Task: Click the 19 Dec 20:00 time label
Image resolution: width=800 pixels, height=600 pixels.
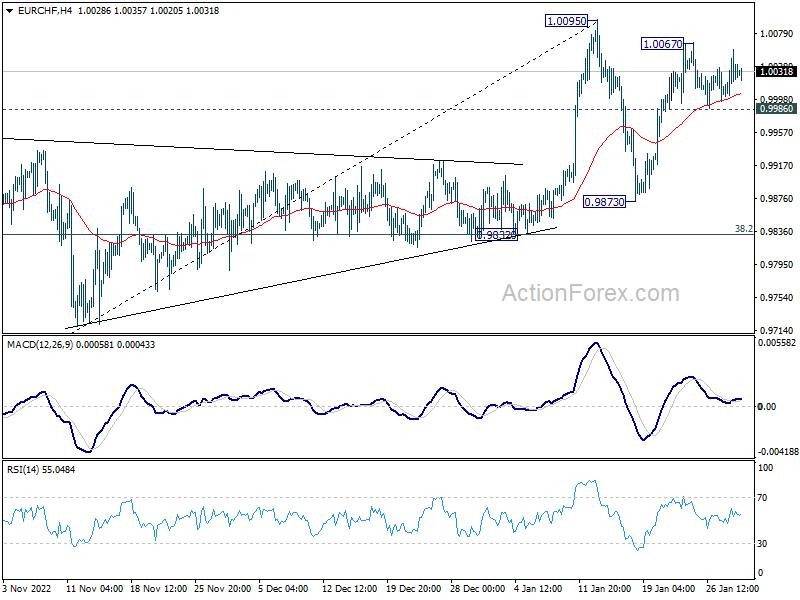Action: point(414,588)
